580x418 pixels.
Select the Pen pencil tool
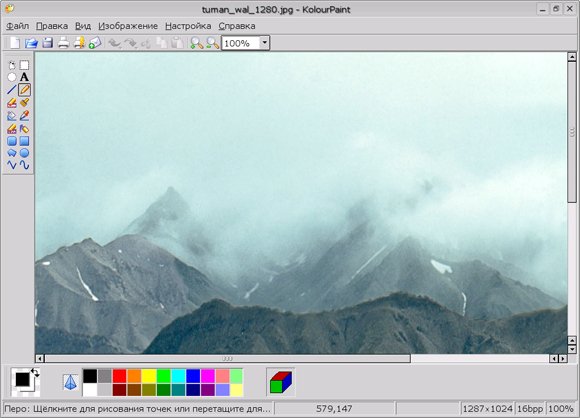tap(24, 90)
